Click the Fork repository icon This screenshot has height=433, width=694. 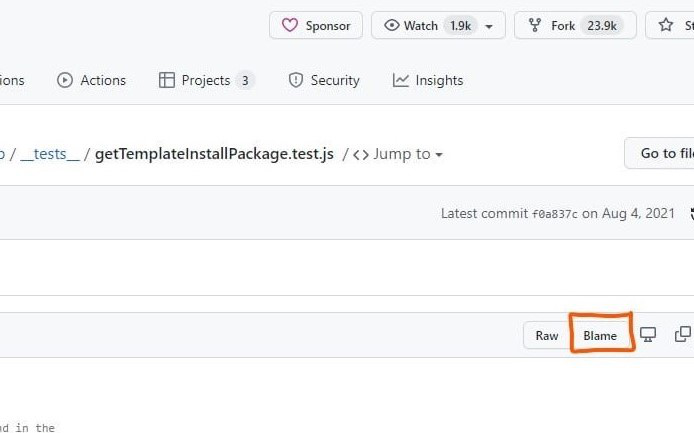pos(535,26)
